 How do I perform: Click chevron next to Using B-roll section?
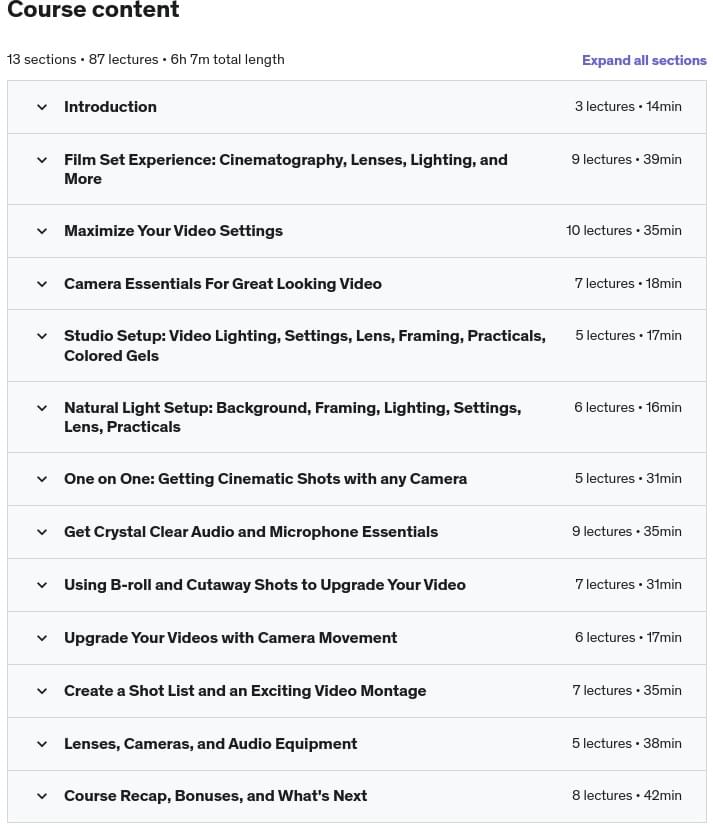click(42, 585)
